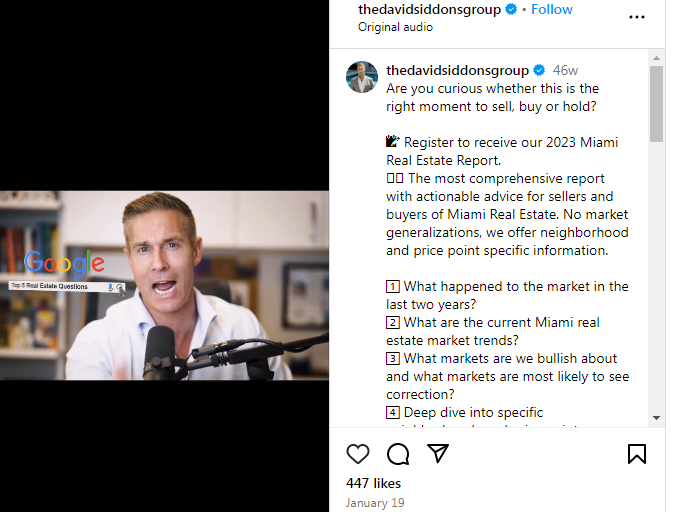Click the 46w timestamp on the caption
Screen dimensions: 686x512
pos(565,70)
